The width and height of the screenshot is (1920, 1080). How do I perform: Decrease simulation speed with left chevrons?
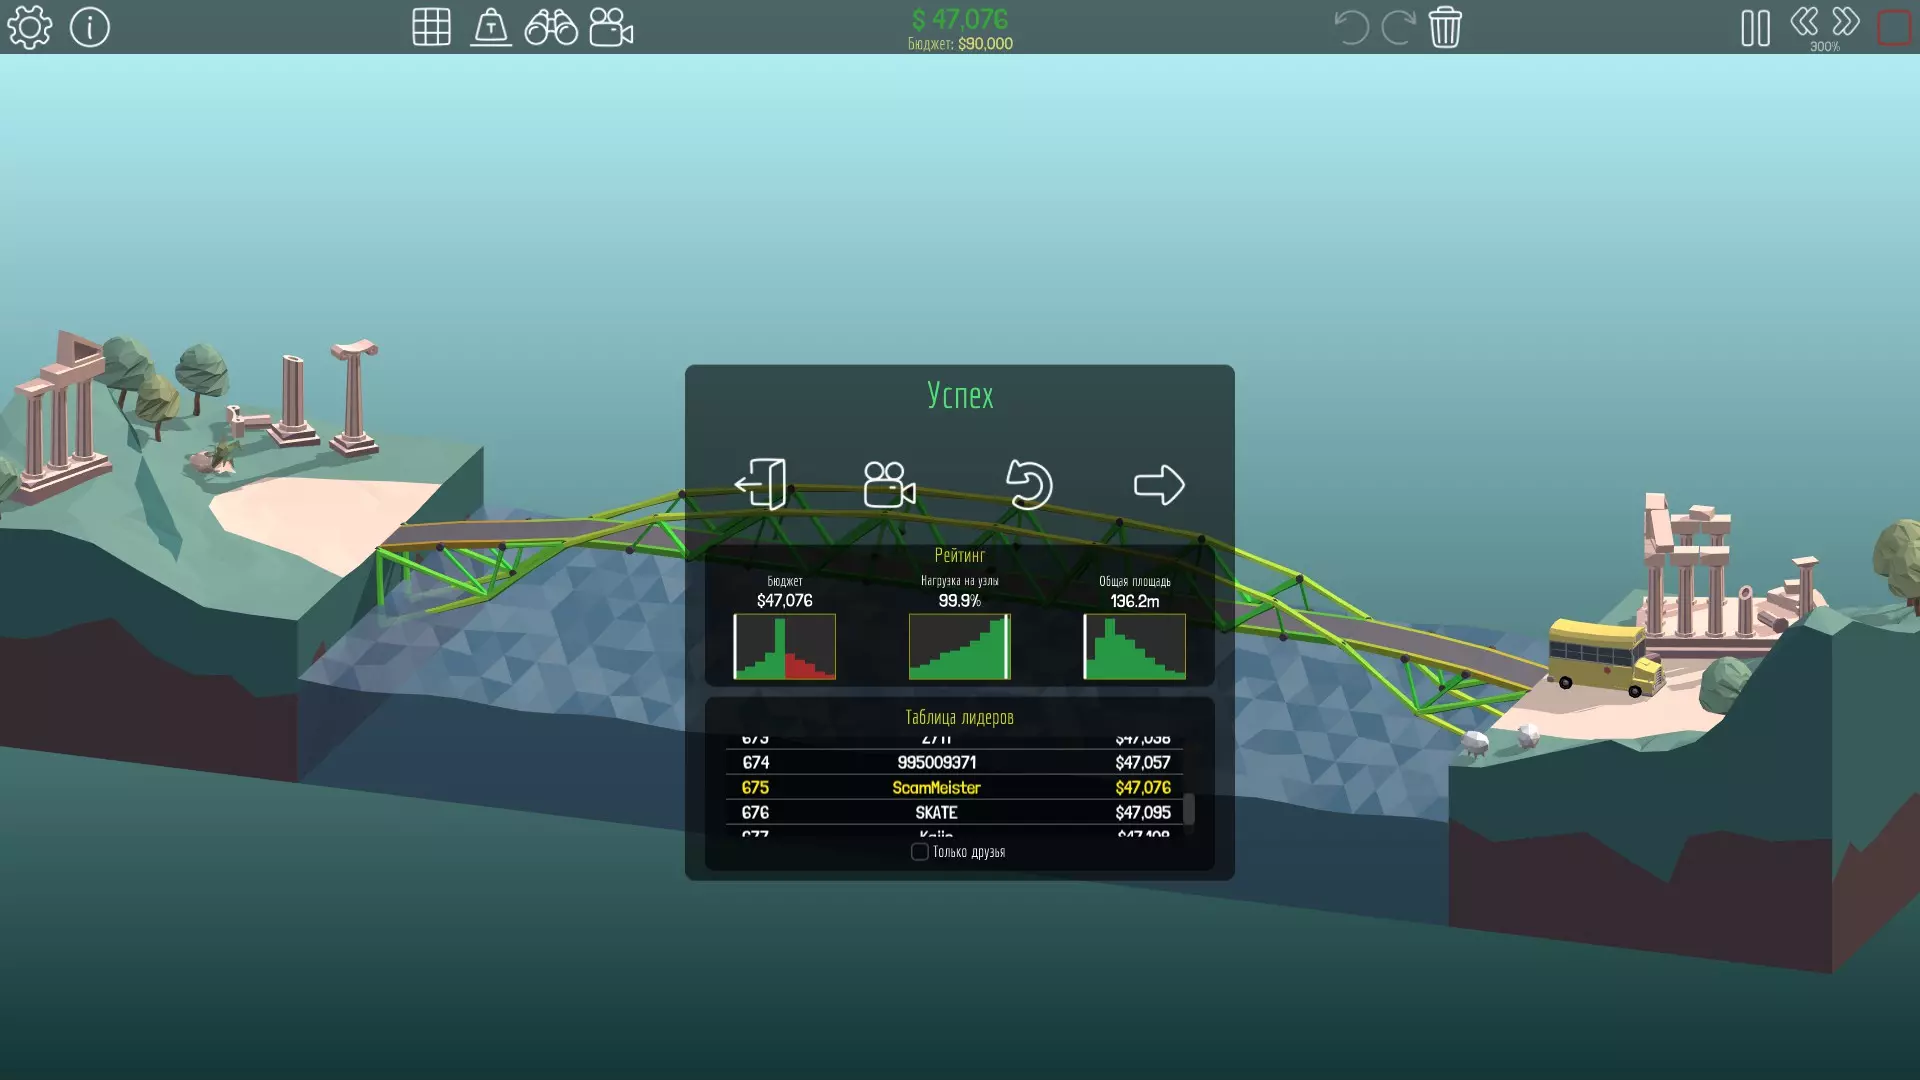click(1804, 22)
